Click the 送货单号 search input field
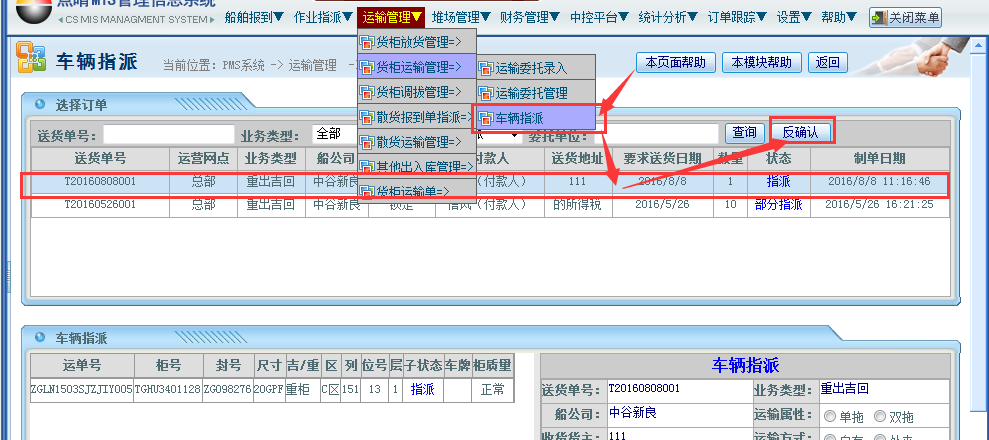989x440 pixels. (168, 134)
